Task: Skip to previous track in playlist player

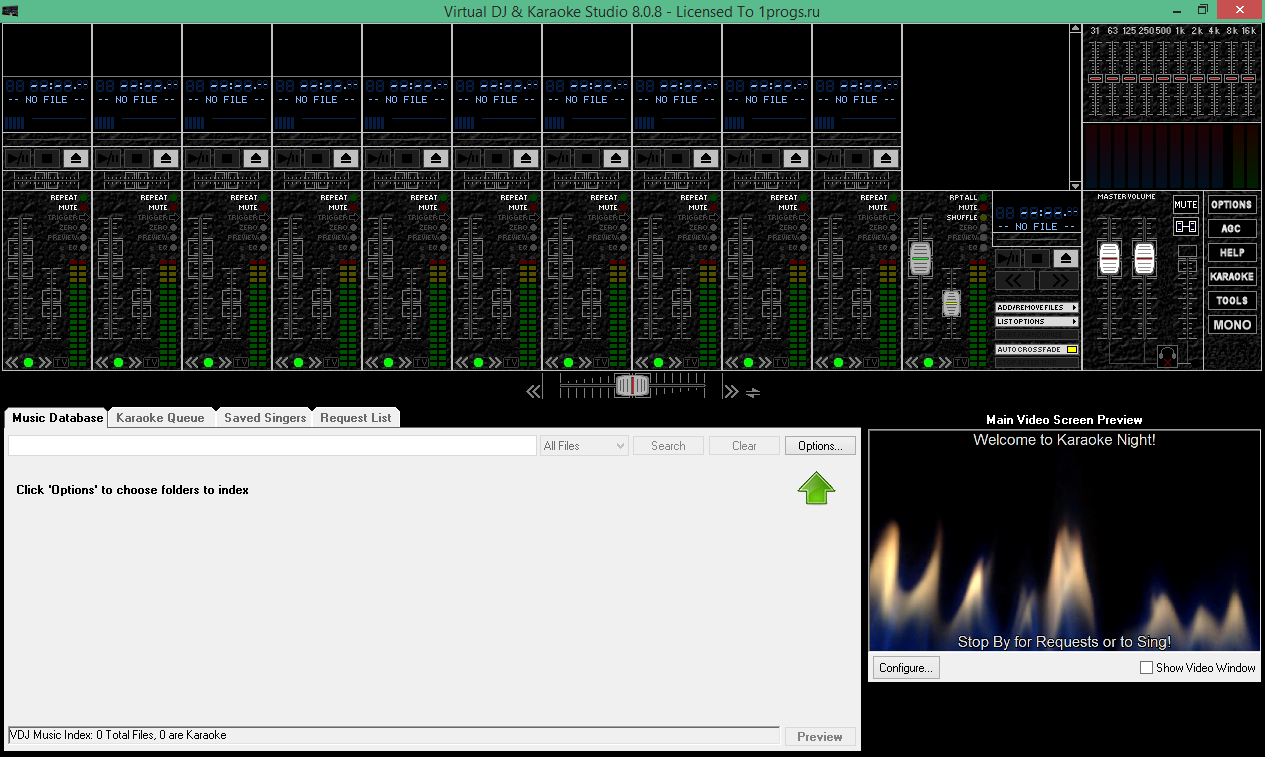Action: click(1015, 281)
